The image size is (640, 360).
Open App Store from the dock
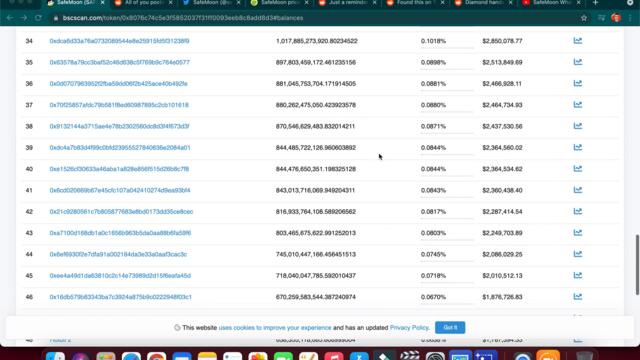[359, 356]
